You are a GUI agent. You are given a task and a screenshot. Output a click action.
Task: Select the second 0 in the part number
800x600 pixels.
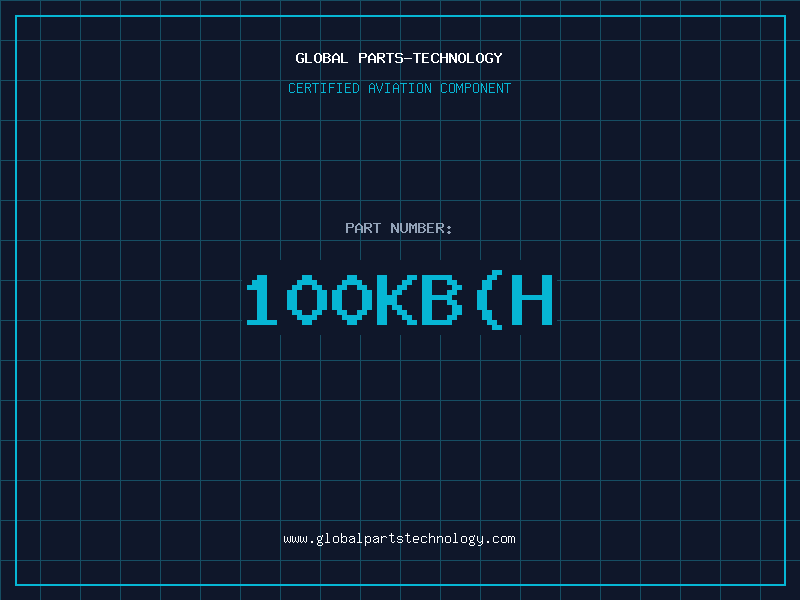[350, 300]
